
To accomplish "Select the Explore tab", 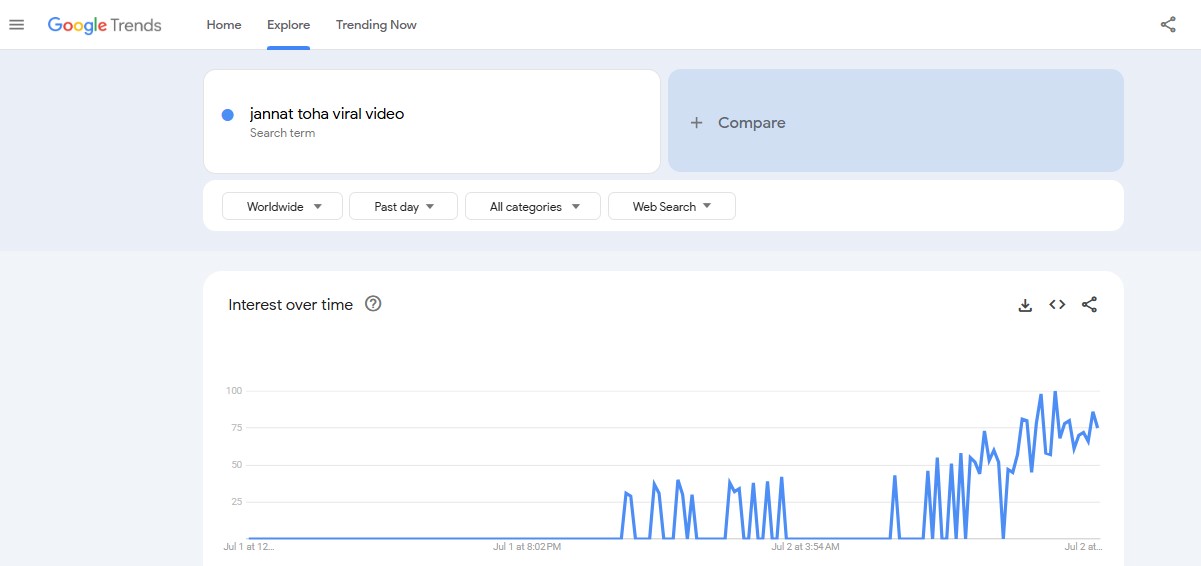I will (x=289, y=25).
